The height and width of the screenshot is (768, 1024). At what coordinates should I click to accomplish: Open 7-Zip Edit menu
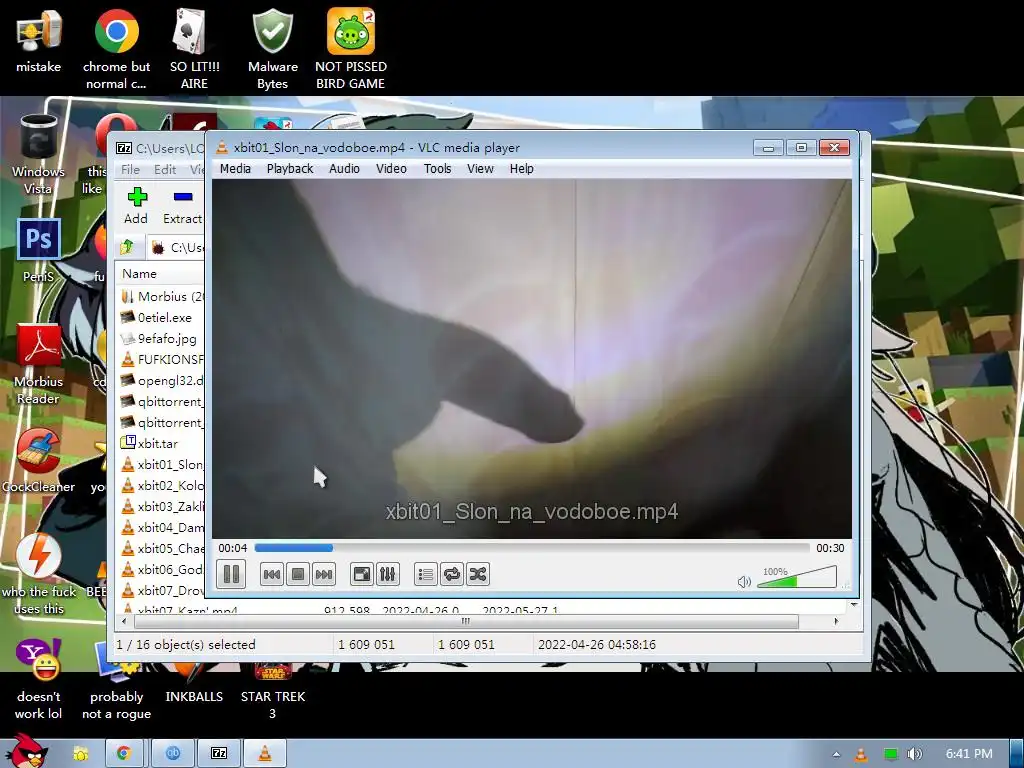point(165,169)
